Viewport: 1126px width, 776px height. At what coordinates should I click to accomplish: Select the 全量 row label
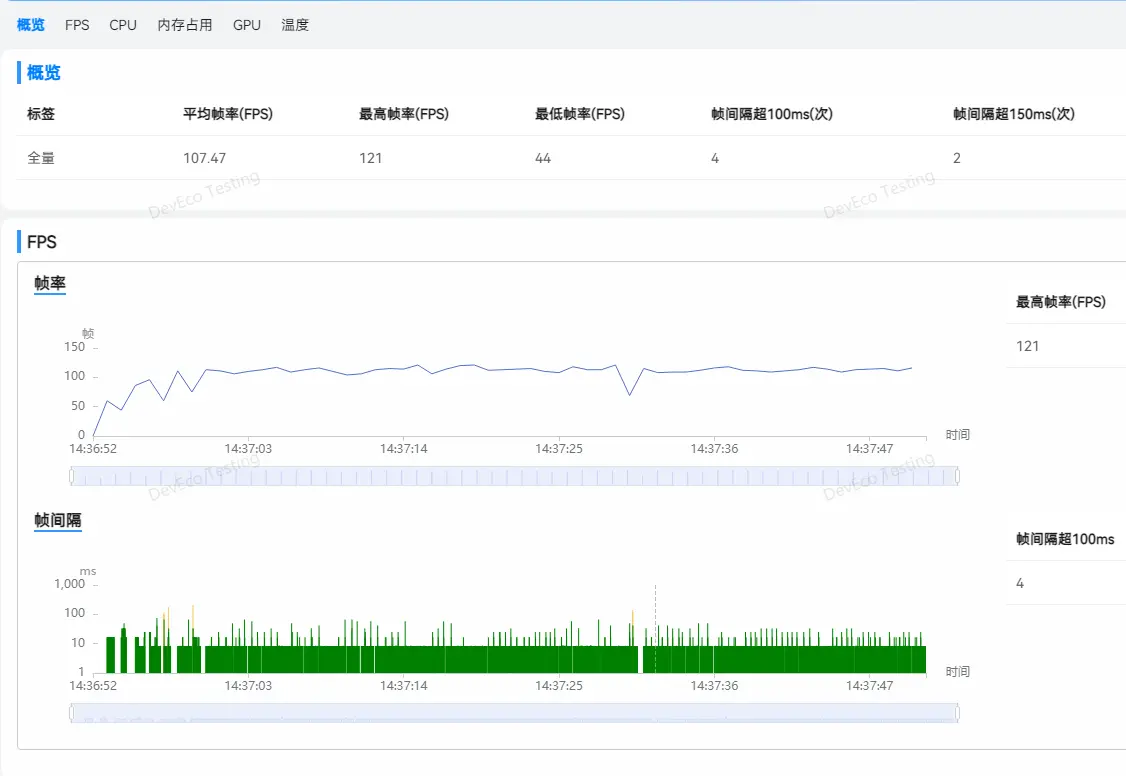click(41, 158)
